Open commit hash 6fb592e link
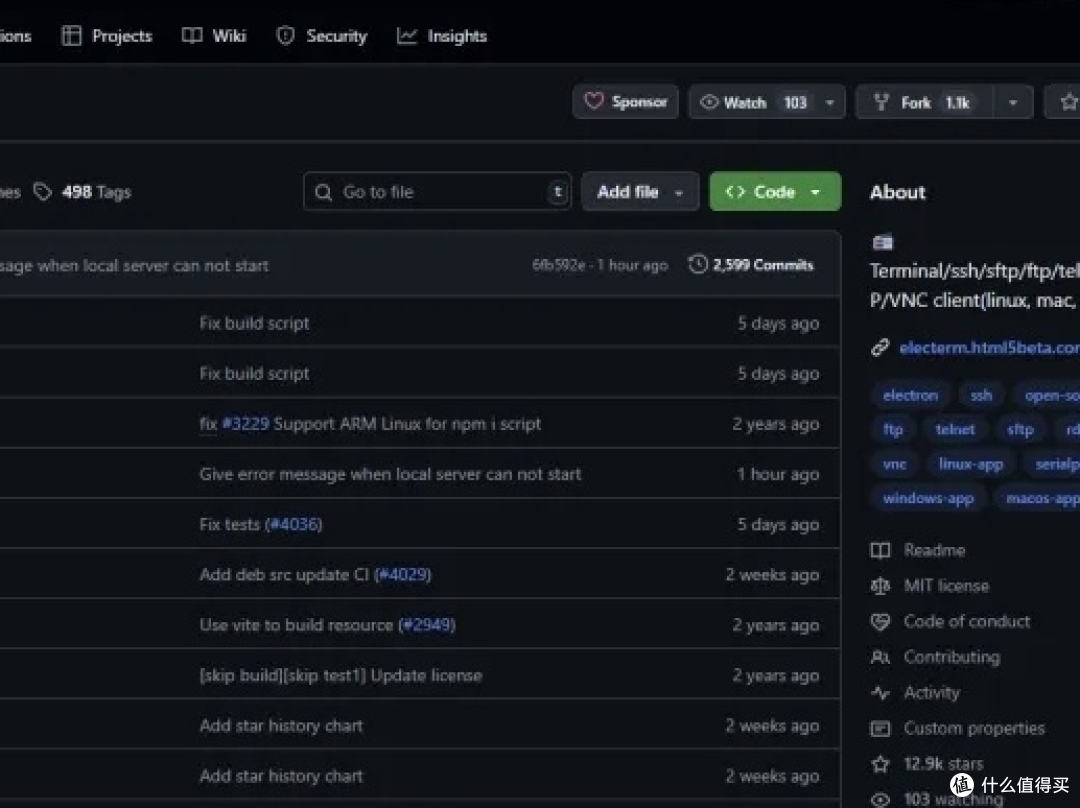 (x=559, y=265)
